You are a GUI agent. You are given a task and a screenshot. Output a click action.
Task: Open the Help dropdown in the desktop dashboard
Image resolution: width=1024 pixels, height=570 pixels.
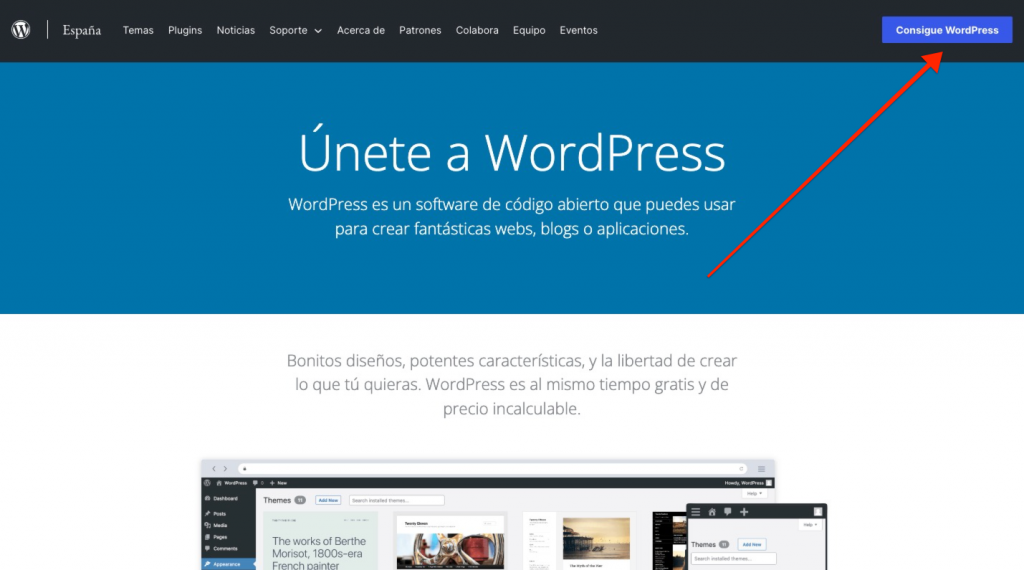(754, 494)
